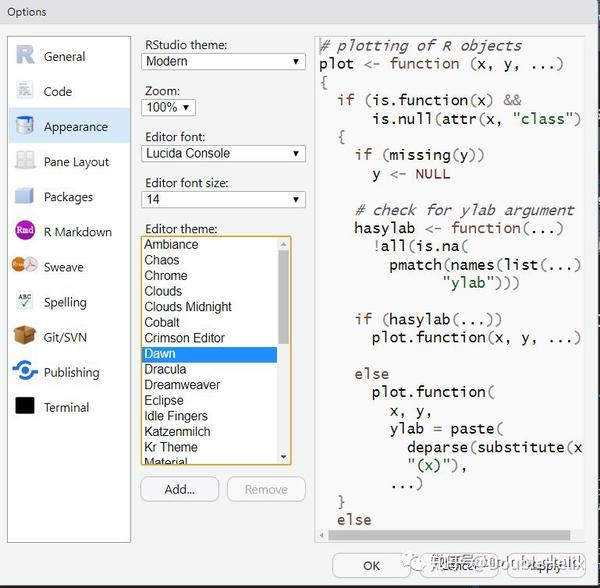Screen dimensions: 600x588
Task: Open the Zoom percentage dropdown
Action: [x=168, y=108]
